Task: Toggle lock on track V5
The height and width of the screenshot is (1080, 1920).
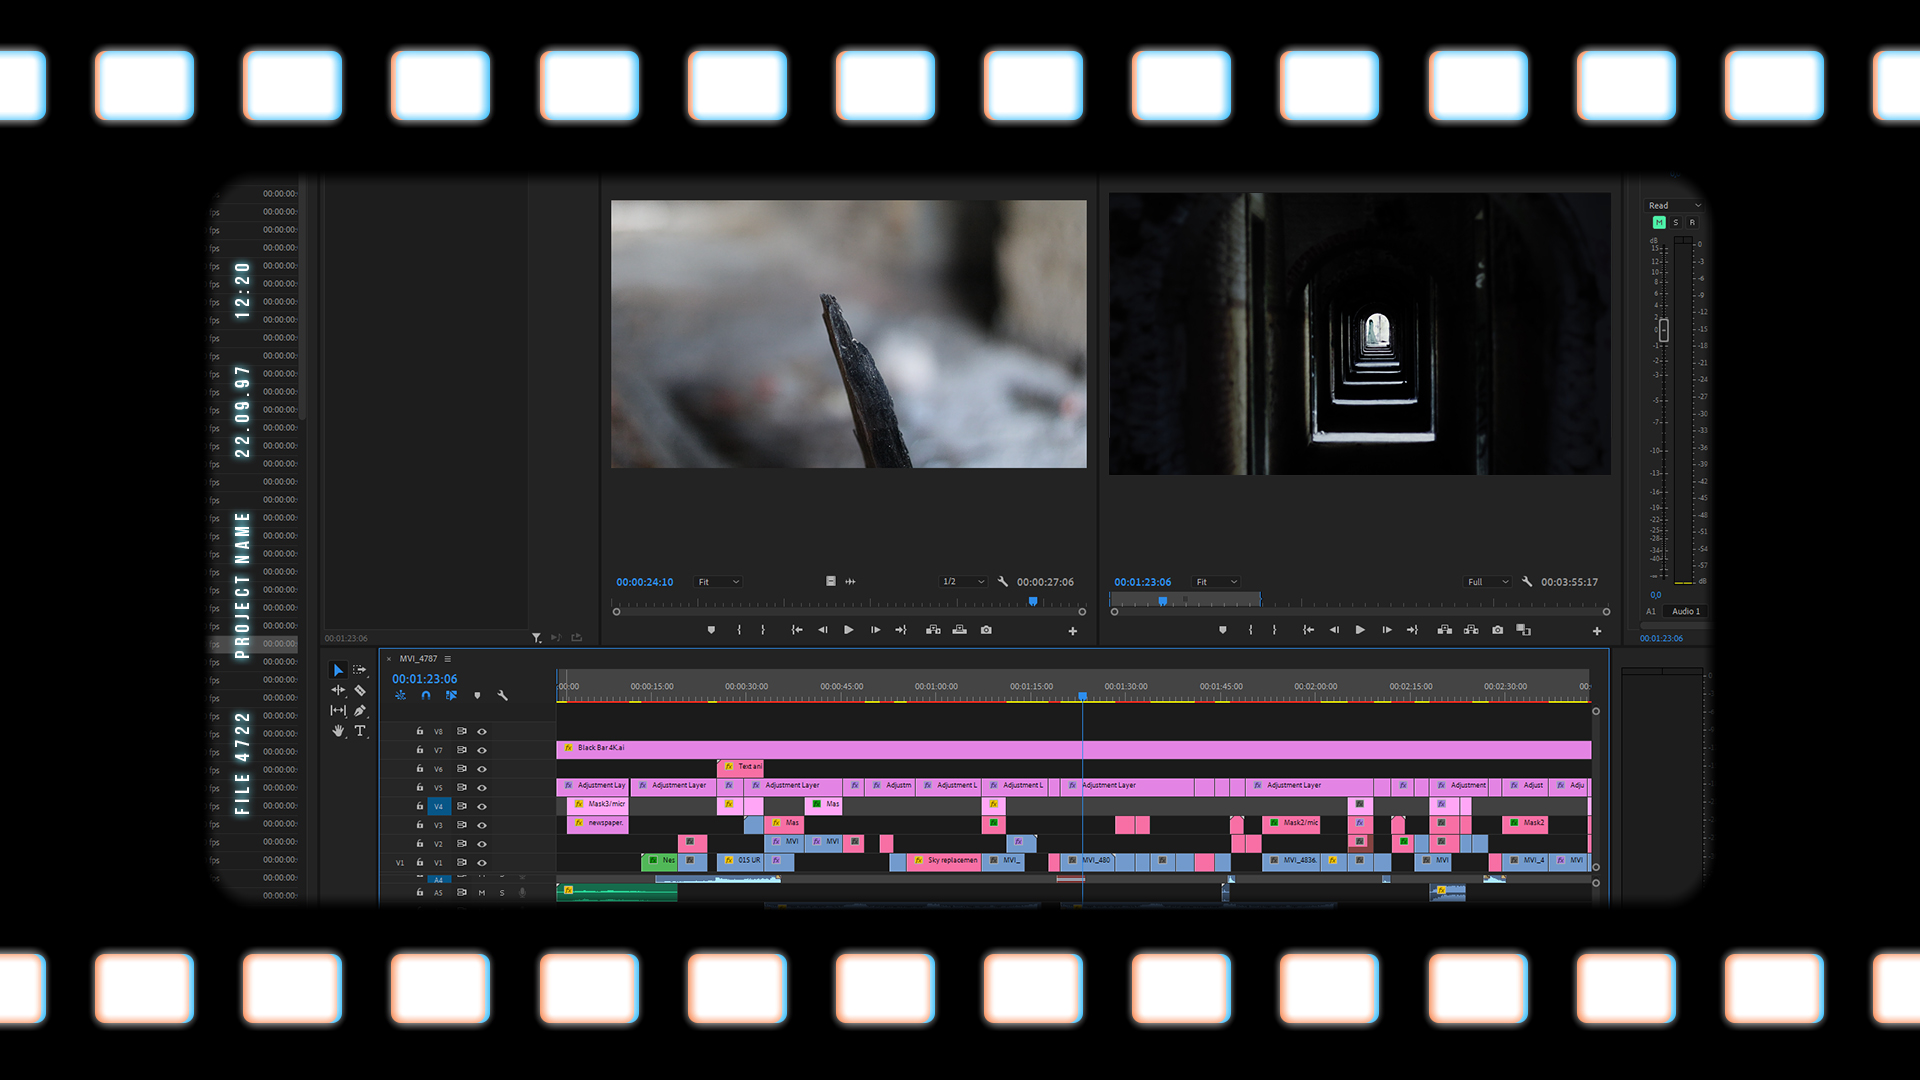Action: 420,787
